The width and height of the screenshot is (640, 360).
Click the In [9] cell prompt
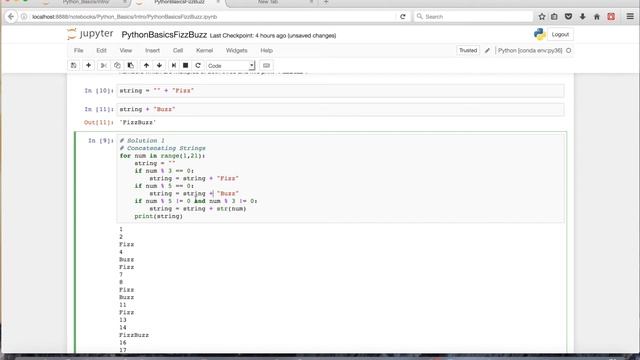click(100, 141)
